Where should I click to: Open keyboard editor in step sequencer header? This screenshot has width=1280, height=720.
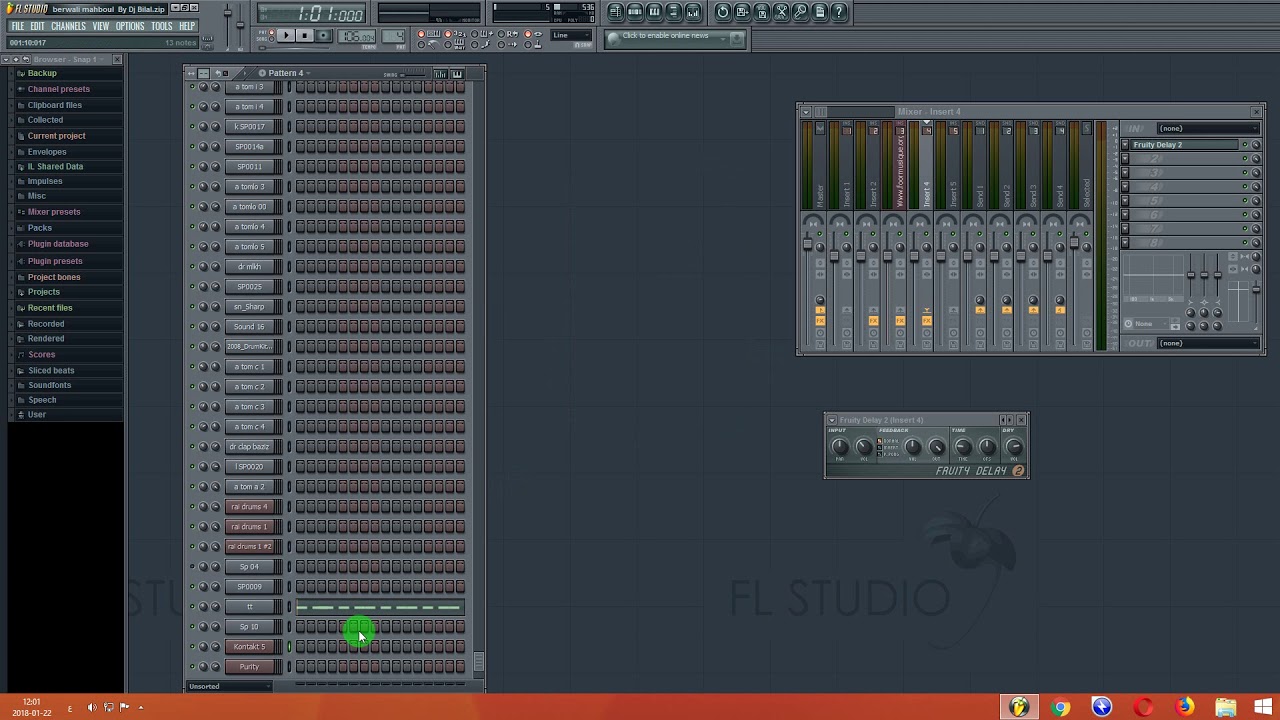[457, 74]
